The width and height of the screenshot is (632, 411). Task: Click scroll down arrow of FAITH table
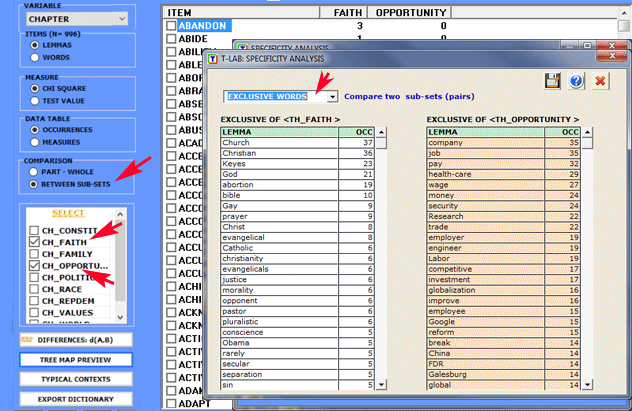click(x=381, y=385)
